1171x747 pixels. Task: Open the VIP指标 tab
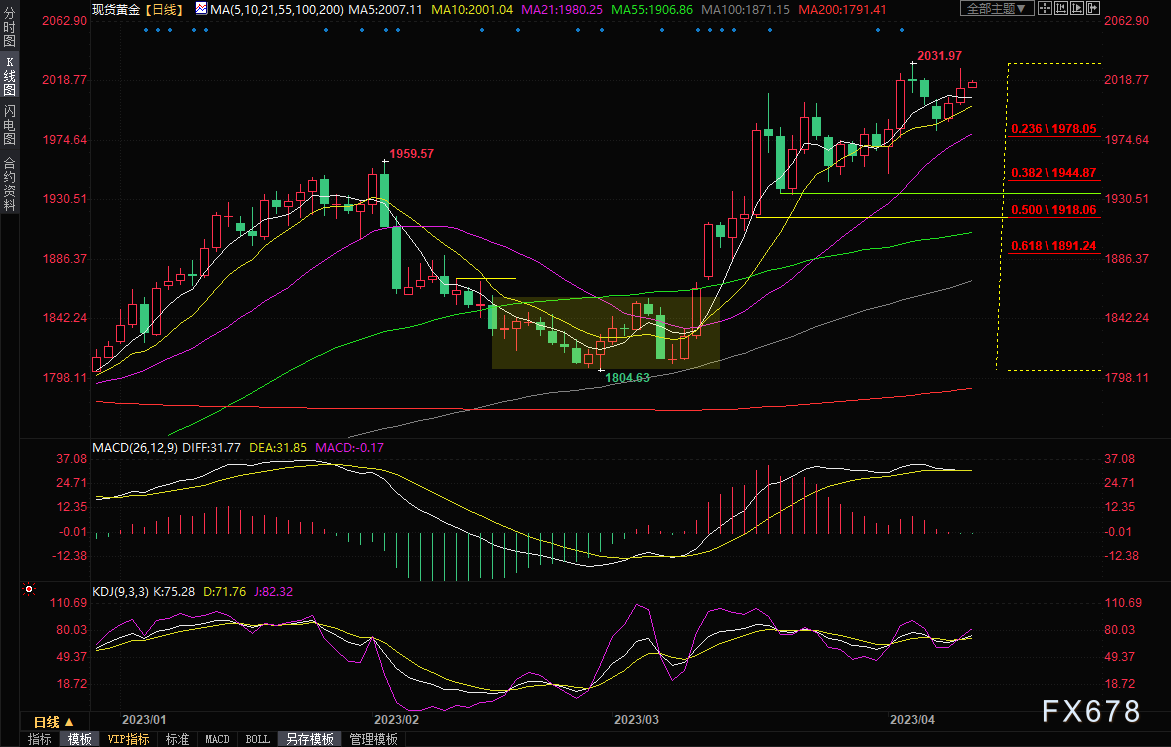click(x=128, y=739)
